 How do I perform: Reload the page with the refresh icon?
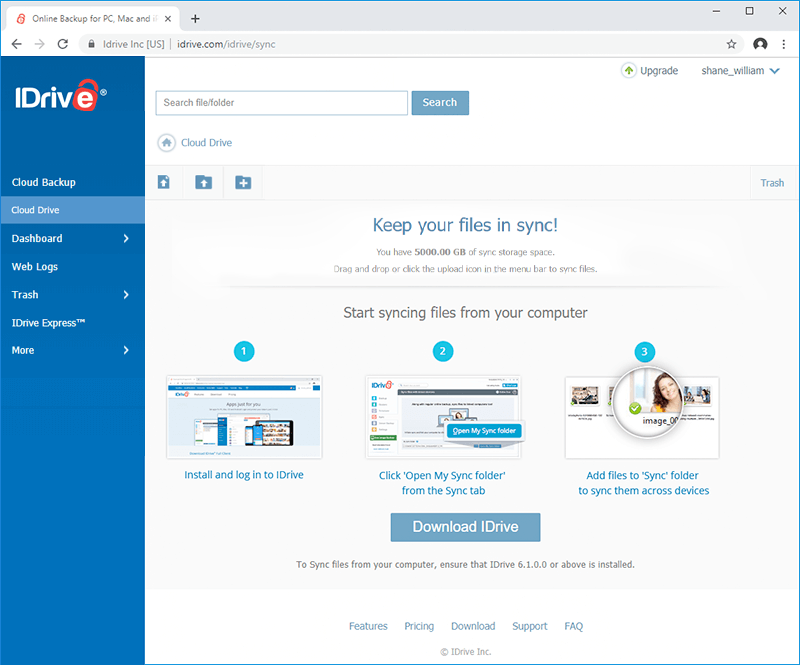pos(63,43)
